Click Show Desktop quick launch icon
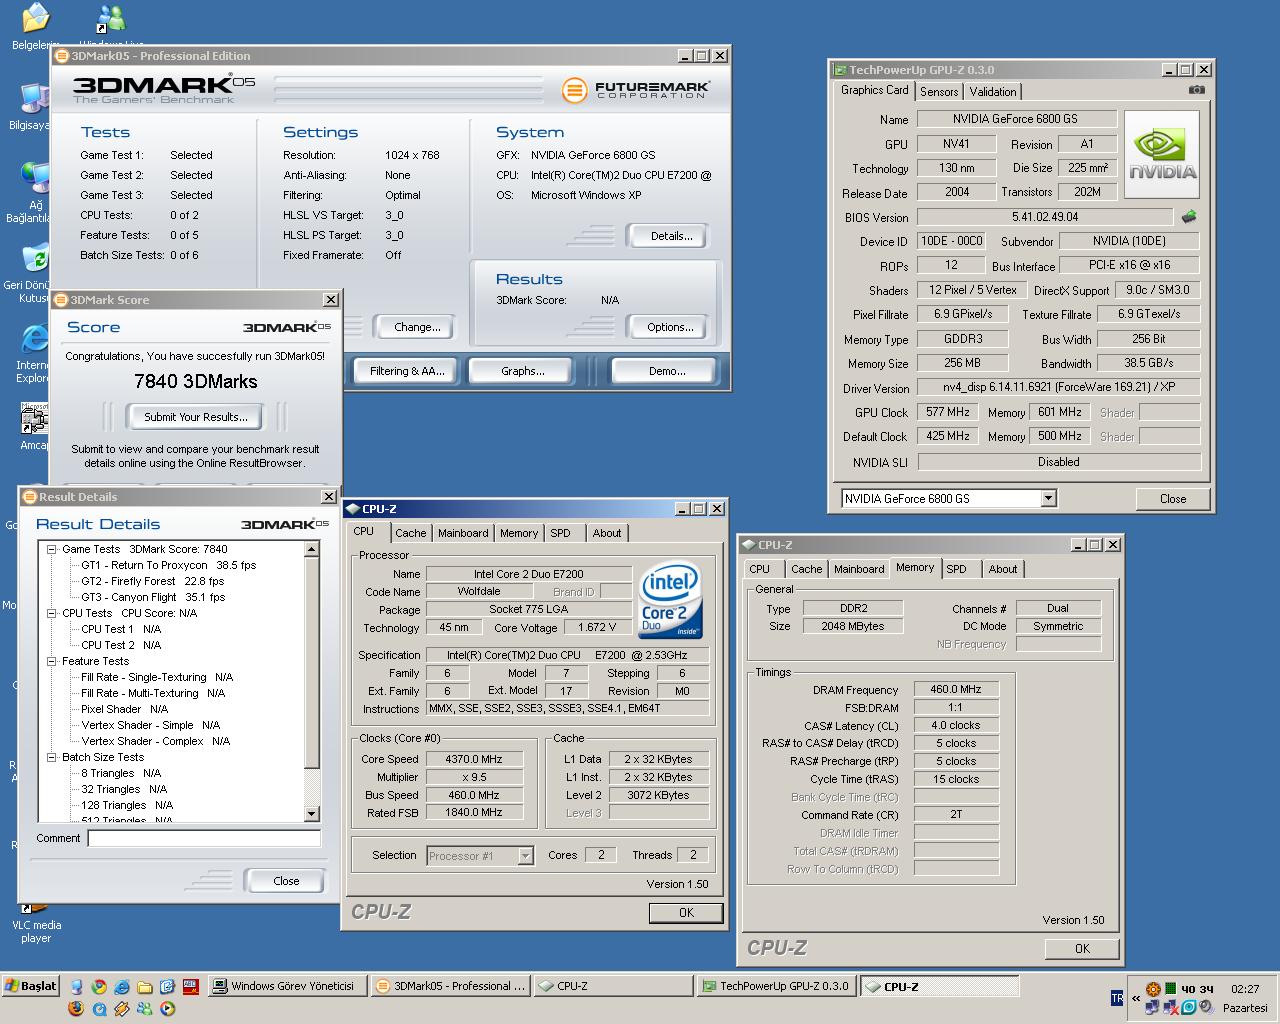This screenshot has width=1280, height=1024. 77,986
